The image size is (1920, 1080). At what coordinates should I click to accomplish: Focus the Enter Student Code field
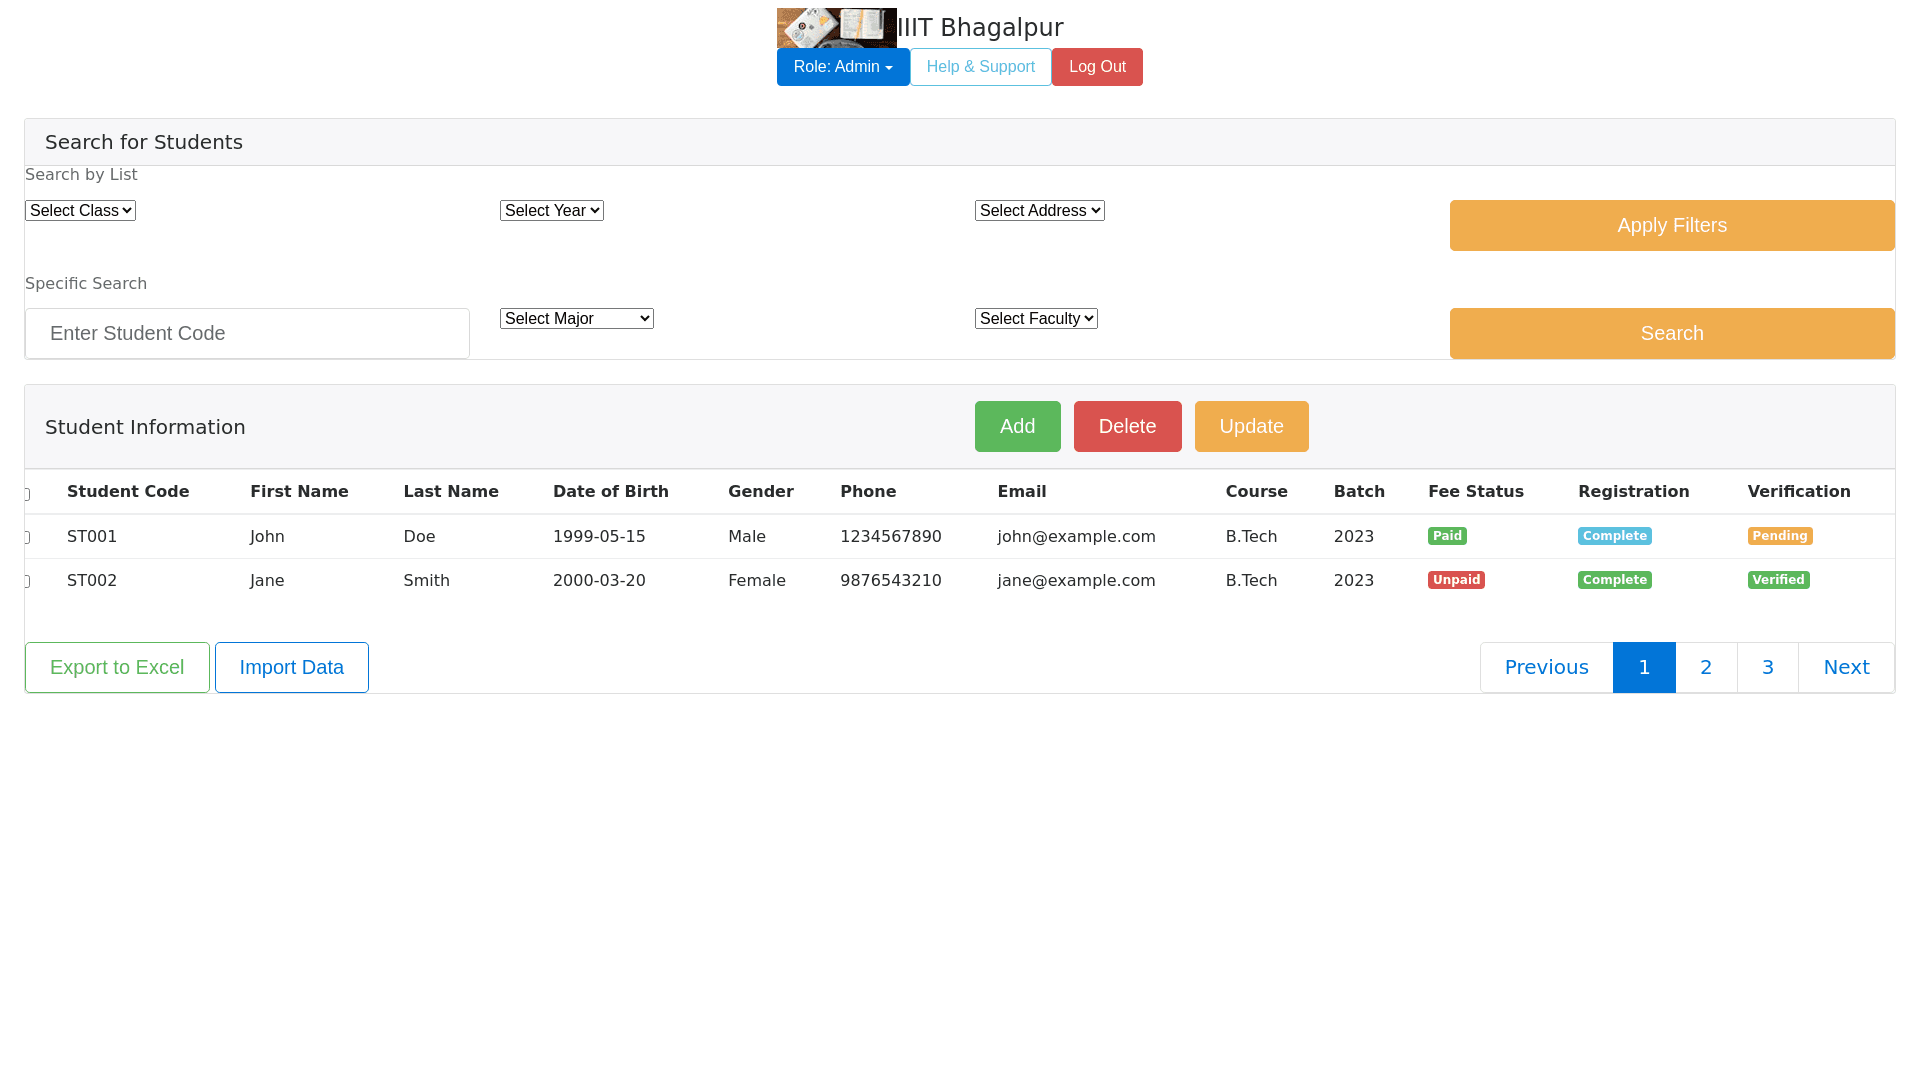click(247, 334)
